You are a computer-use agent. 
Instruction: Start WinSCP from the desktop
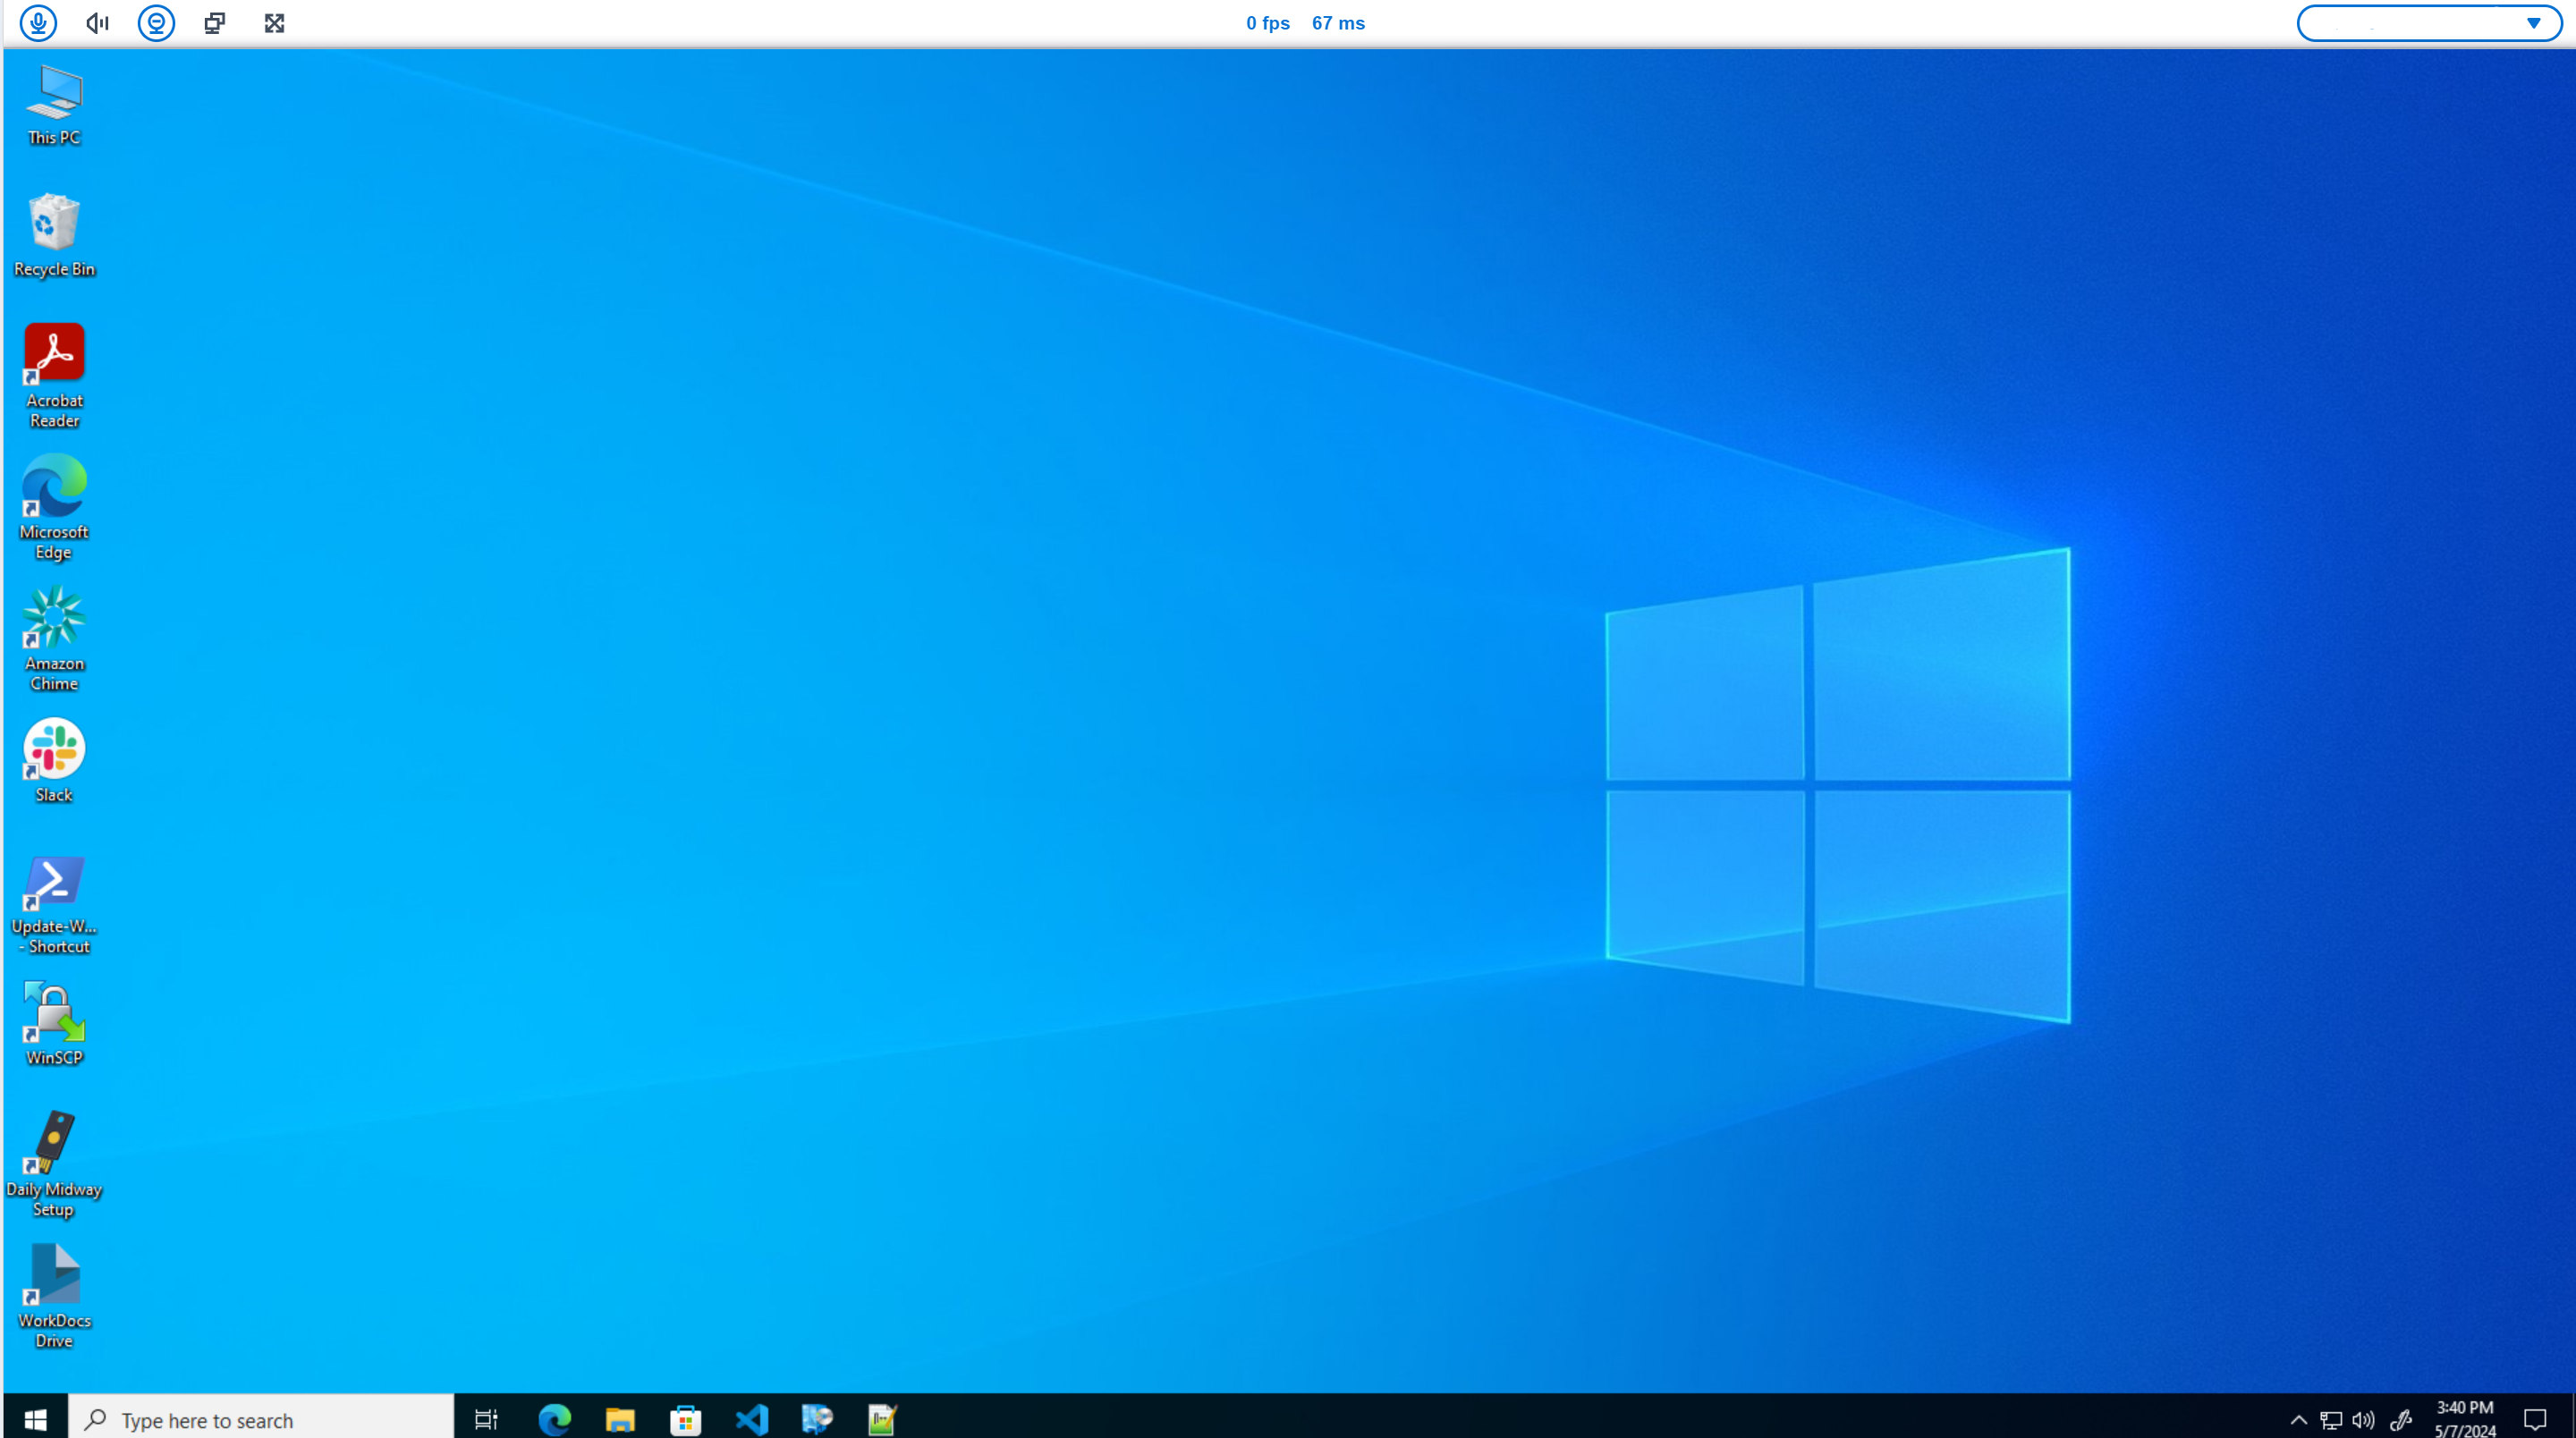[53, 1010]
